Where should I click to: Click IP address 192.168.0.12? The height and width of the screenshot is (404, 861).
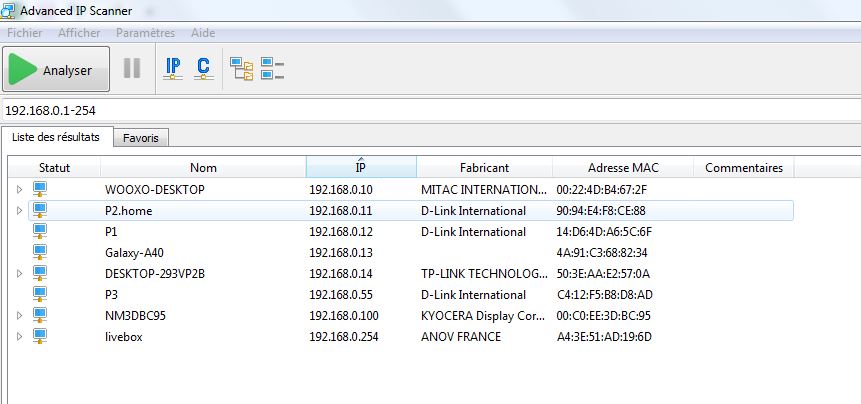(341, 232)
